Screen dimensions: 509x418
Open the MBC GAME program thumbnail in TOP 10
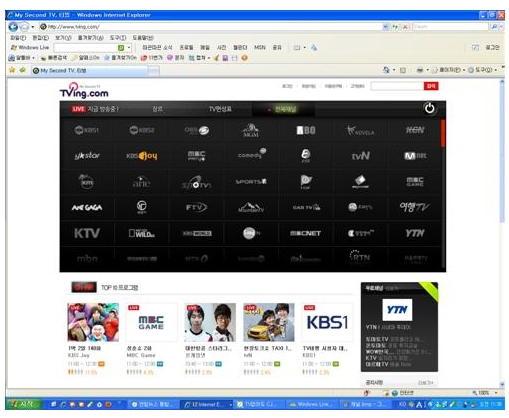coord(151,322)
